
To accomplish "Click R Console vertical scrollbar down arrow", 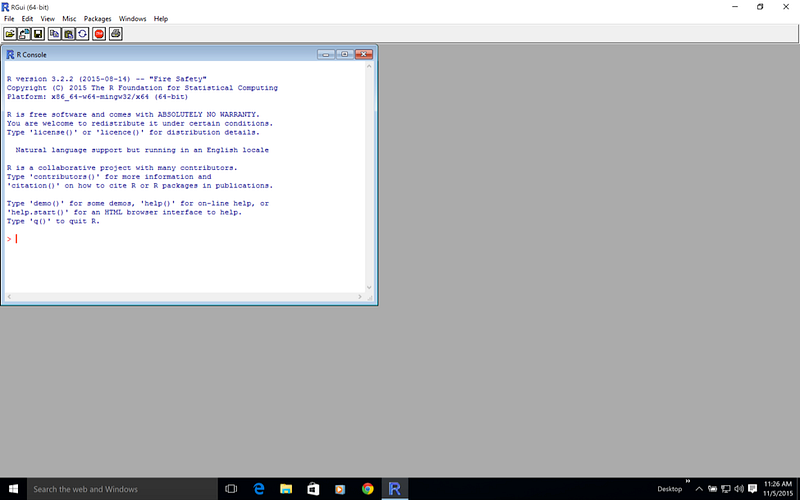I will click(369, 288).
